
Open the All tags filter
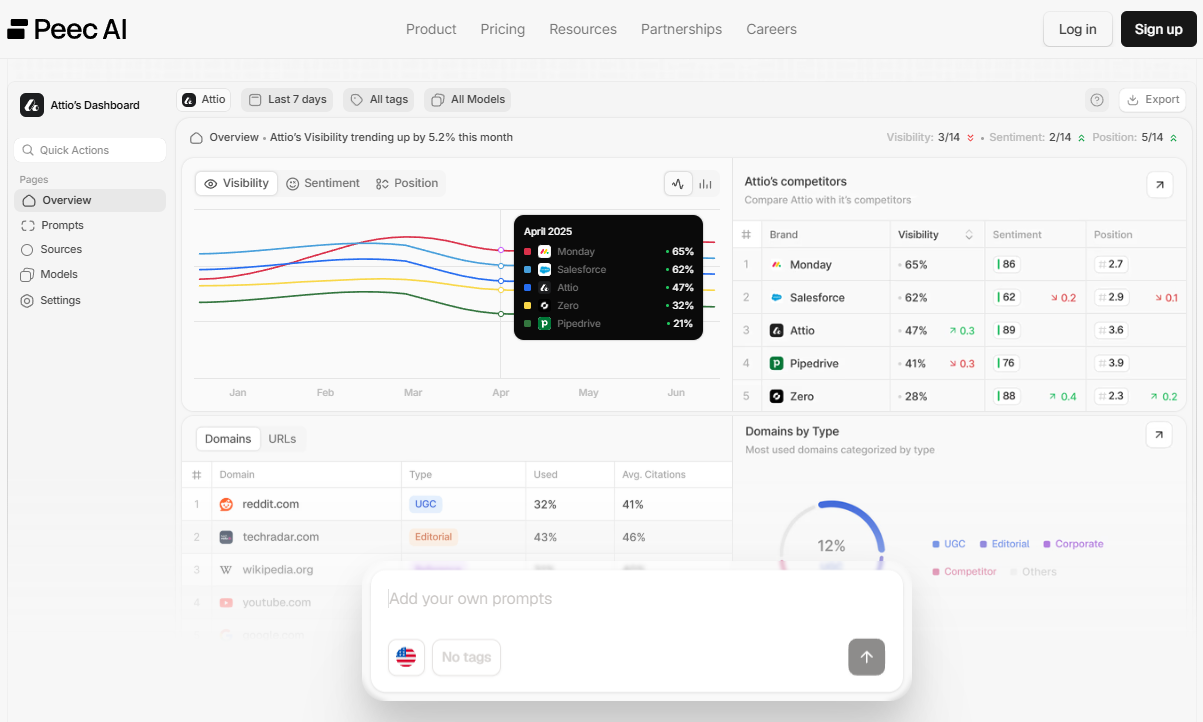[x=379, y=100]
